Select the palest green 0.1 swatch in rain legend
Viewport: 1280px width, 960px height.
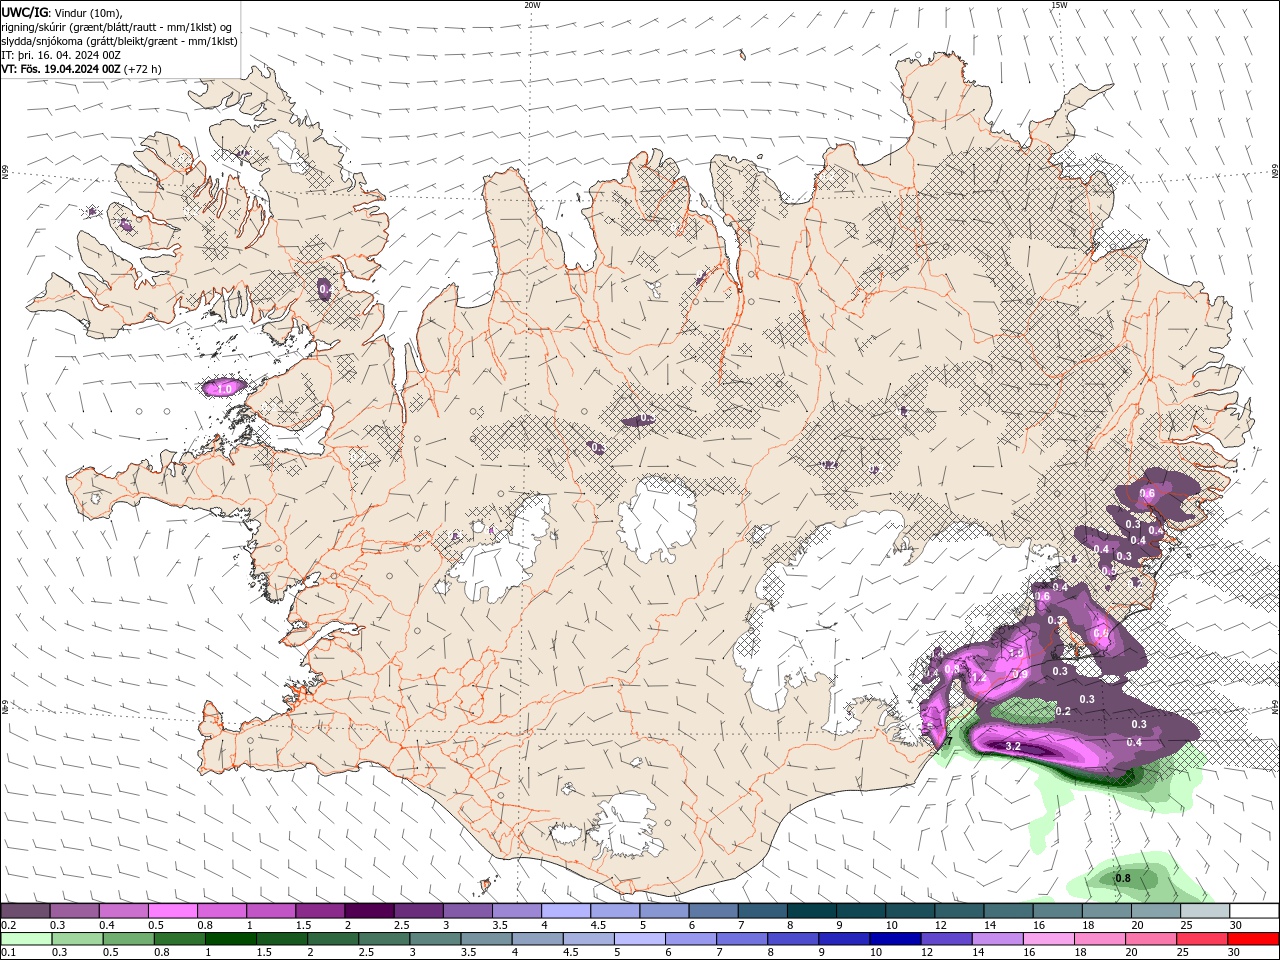click(x=26, y=939)
